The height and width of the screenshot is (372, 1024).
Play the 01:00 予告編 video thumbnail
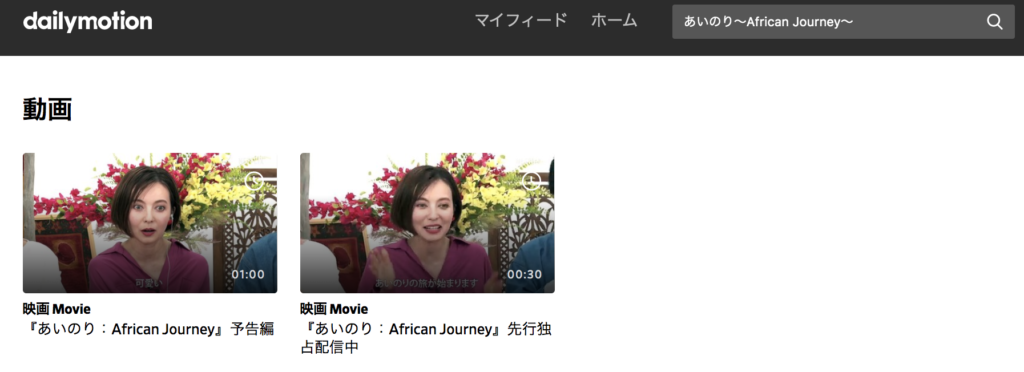coord(150,223)
